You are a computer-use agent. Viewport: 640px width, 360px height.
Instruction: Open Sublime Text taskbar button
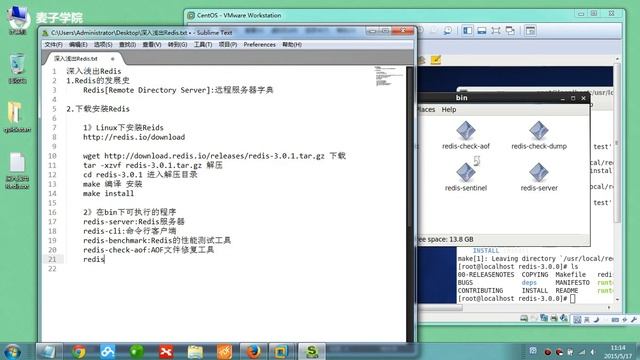pos(312,352)
